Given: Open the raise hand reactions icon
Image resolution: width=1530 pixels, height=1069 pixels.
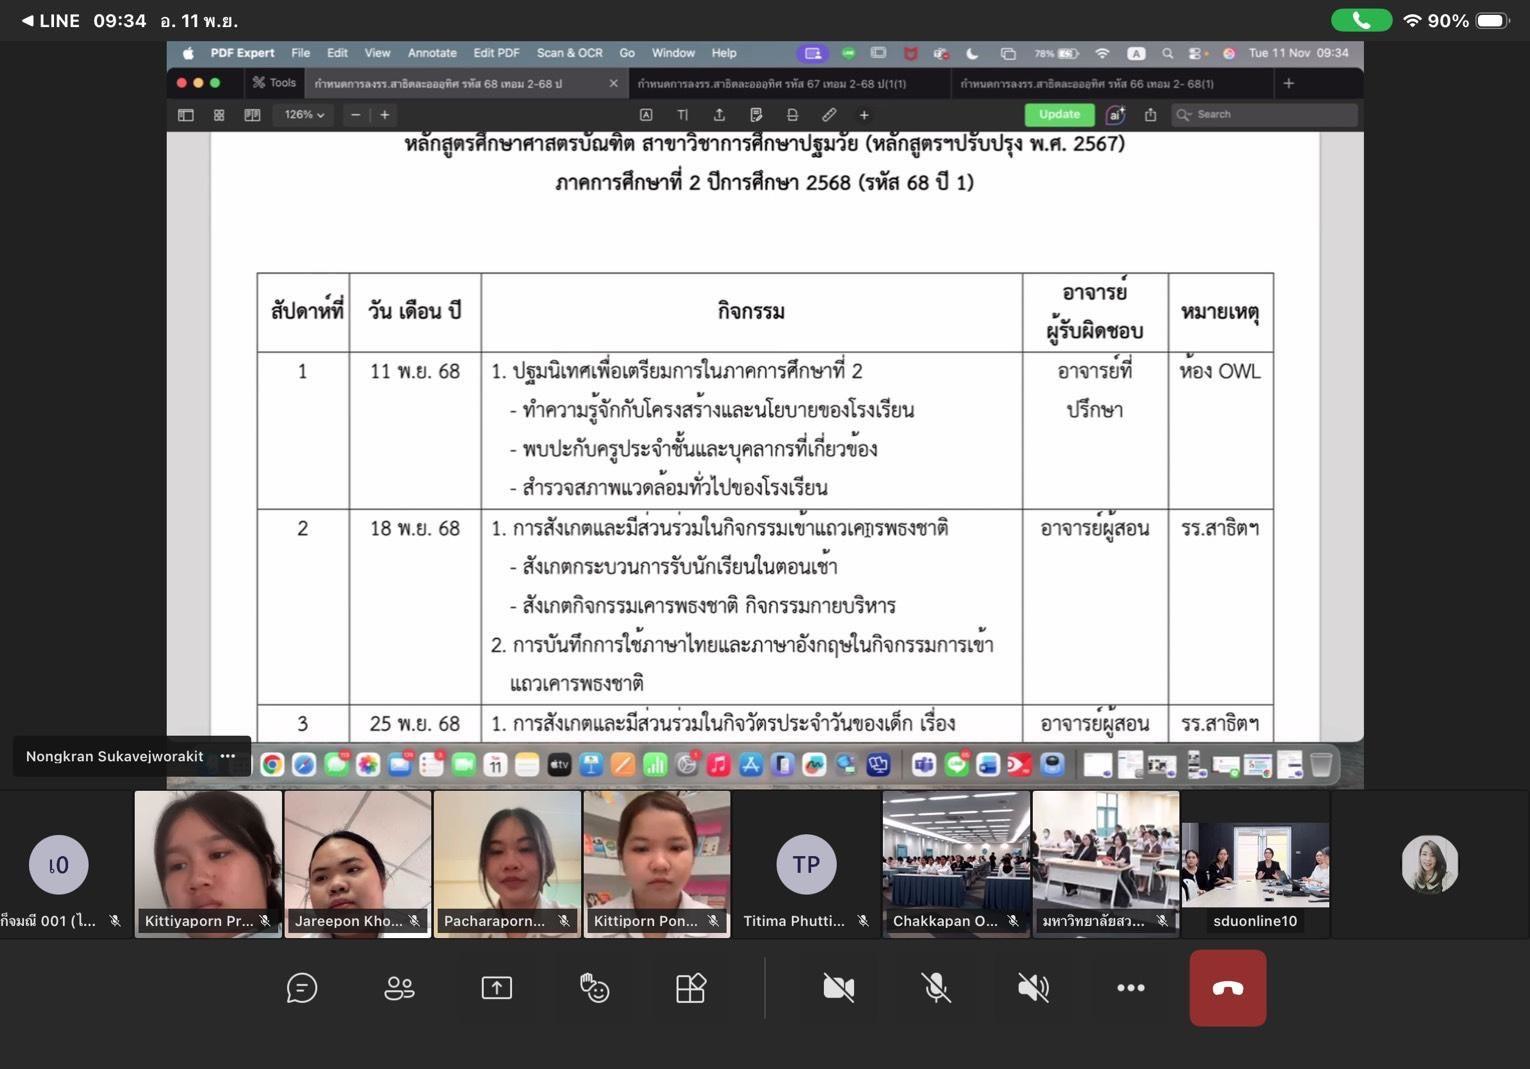Looking at the screenshot, I should pos(594,988).
